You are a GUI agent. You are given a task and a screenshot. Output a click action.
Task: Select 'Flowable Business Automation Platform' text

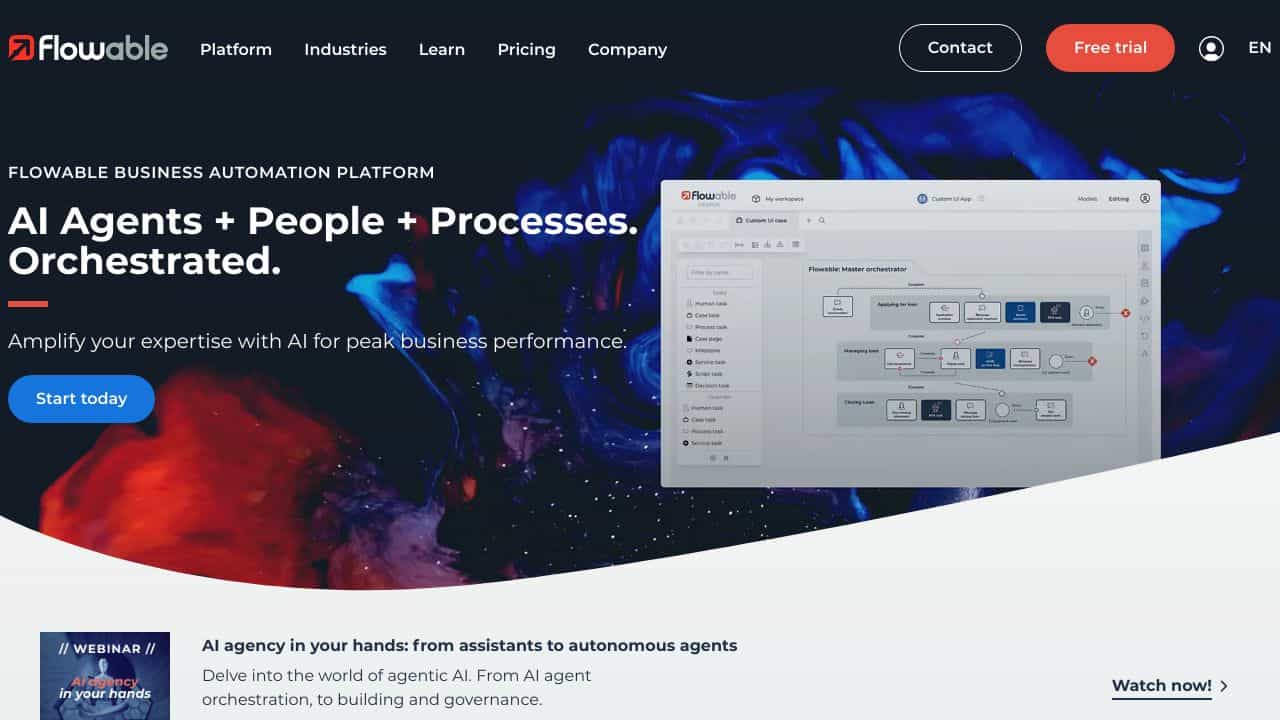pos(221,172)
